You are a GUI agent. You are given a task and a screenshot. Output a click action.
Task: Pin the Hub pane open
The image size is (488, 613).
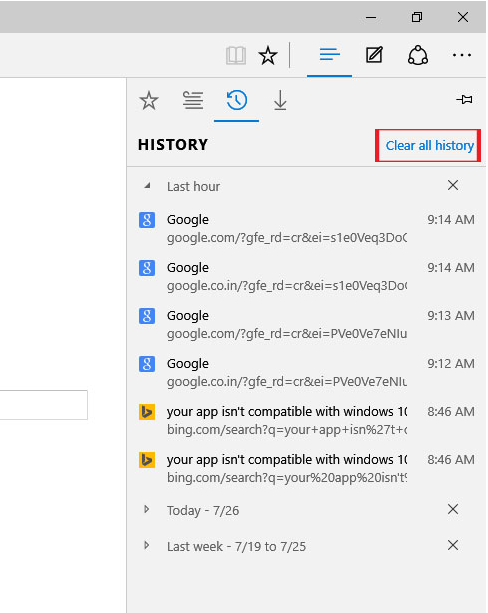tap(465, 100)
